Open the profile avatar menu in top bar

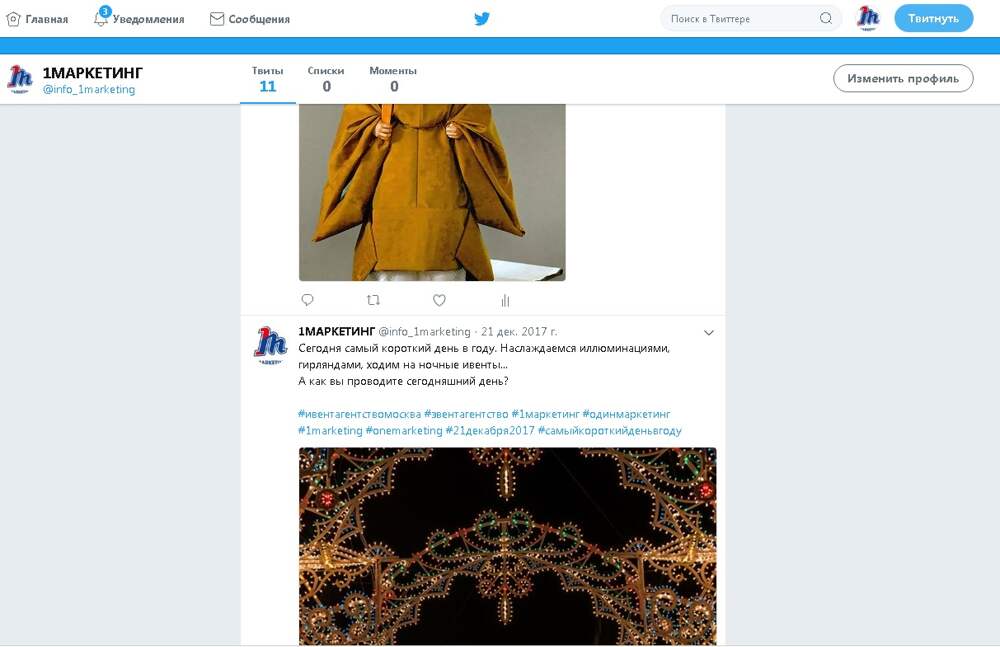click(868, 18)
